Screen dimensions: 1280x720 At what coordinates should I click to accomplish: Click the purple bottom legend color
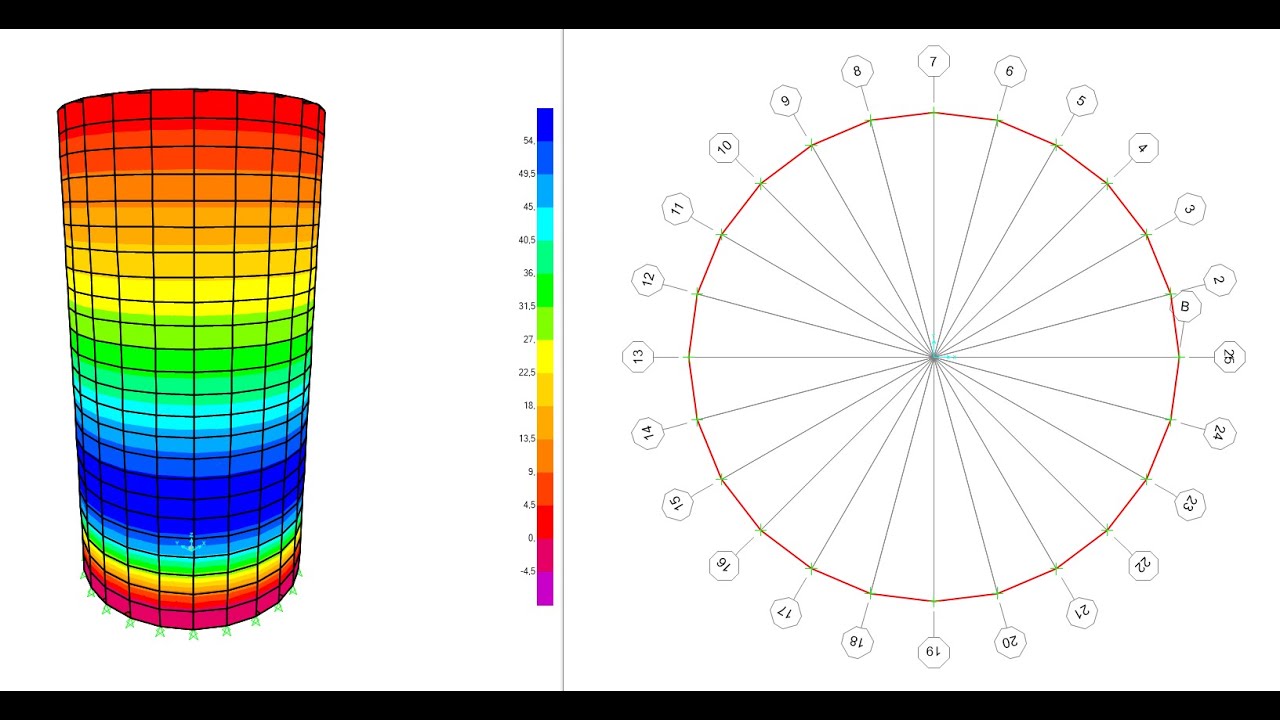(545, 588)
